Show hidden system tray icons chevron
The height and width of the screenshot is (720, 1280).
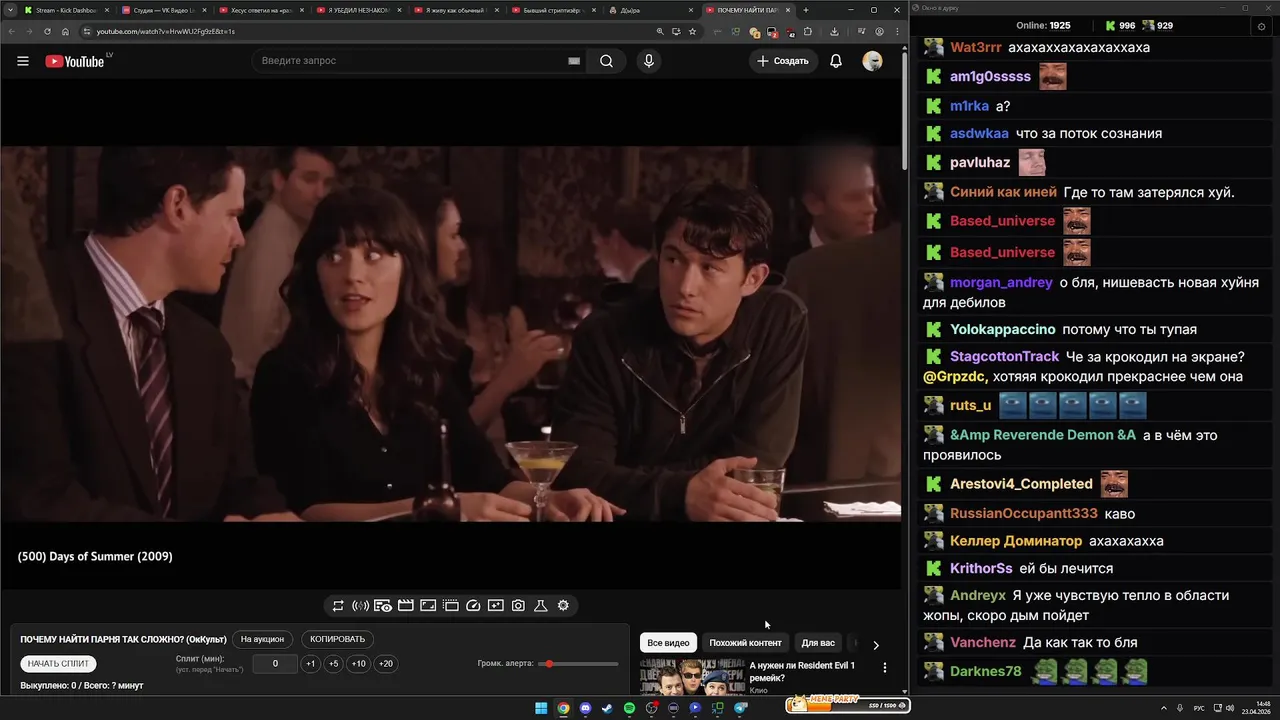[1165, 708]
